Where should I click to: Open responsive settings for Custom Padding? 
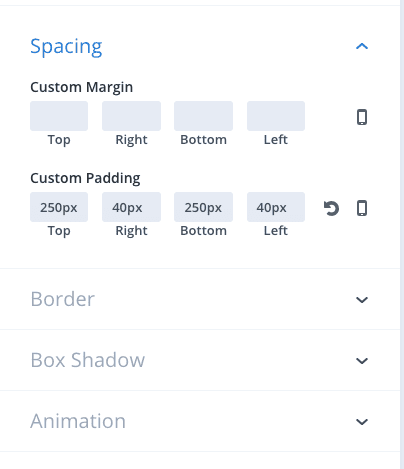pyautogui.click(x=362, y=208)
